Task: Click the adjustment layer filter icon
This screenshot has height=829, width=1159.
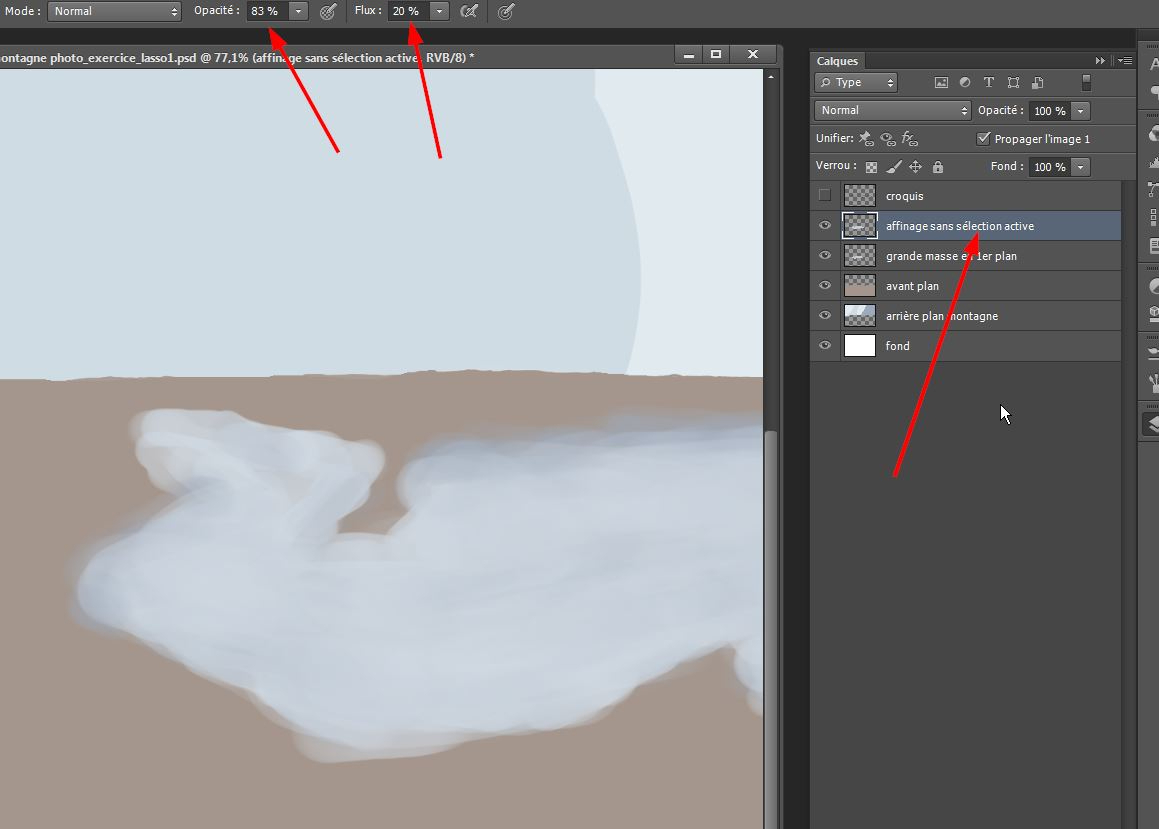Action: point(965,83)
